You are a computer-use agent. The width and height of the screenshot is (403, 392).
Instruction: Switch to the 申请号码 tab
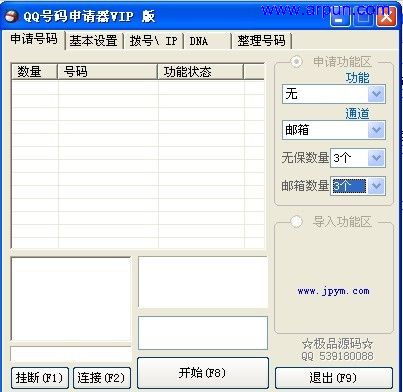[x=34, y=39]
